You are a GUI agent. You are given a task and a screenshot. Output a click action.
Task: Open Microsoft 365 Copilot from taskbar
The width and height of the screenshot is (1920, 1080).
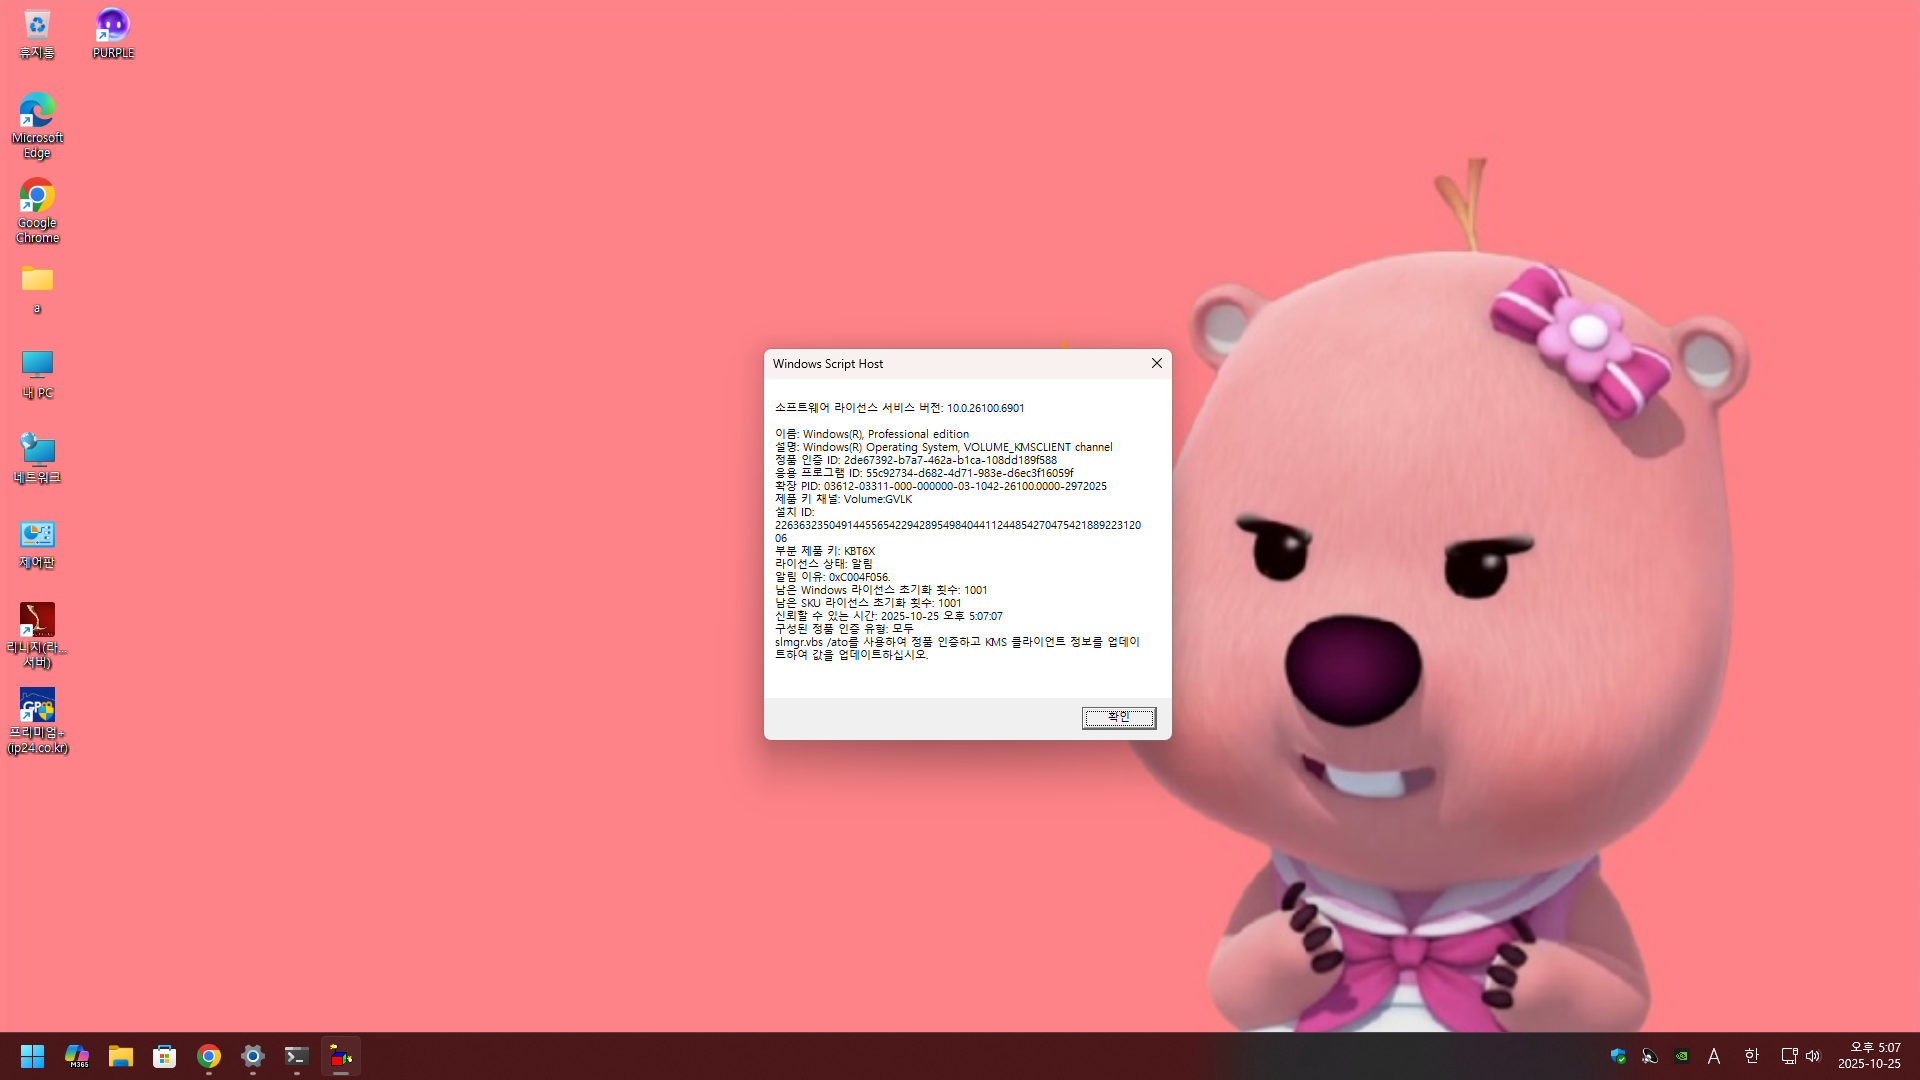click(77, 1056)
